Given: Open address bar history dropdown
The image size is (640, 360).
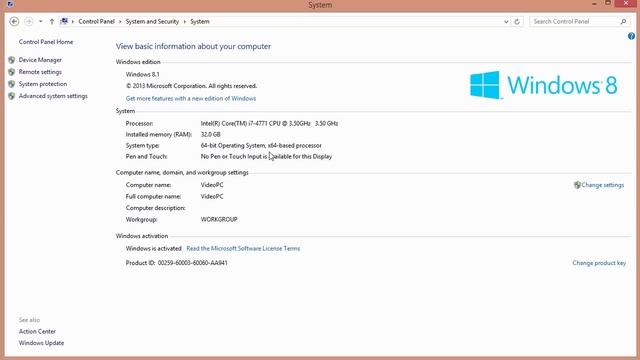Looking at the screenshot, I should pos(506,22).
